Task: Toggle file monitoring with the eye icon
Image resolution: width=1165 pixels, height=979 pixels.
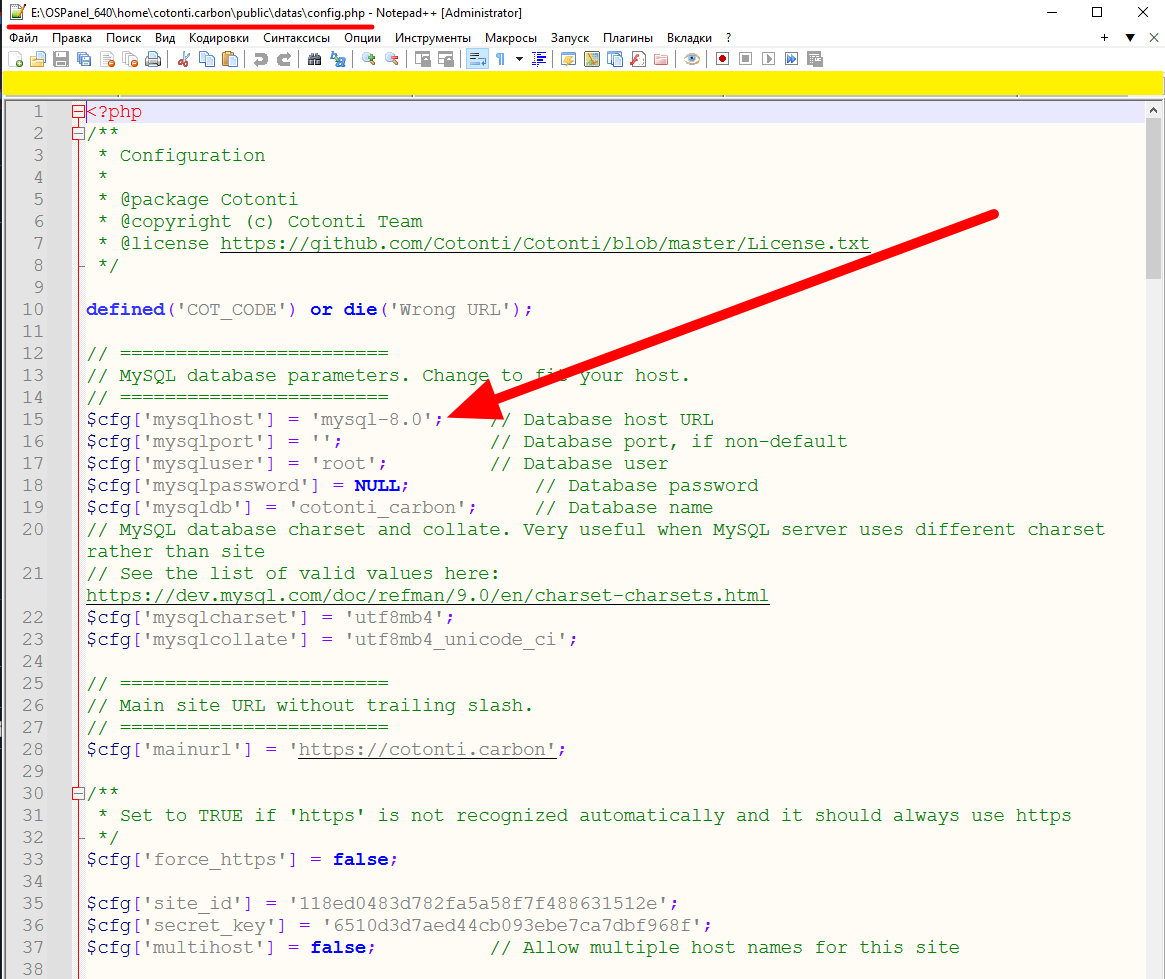Action: (x=692, y=59)
